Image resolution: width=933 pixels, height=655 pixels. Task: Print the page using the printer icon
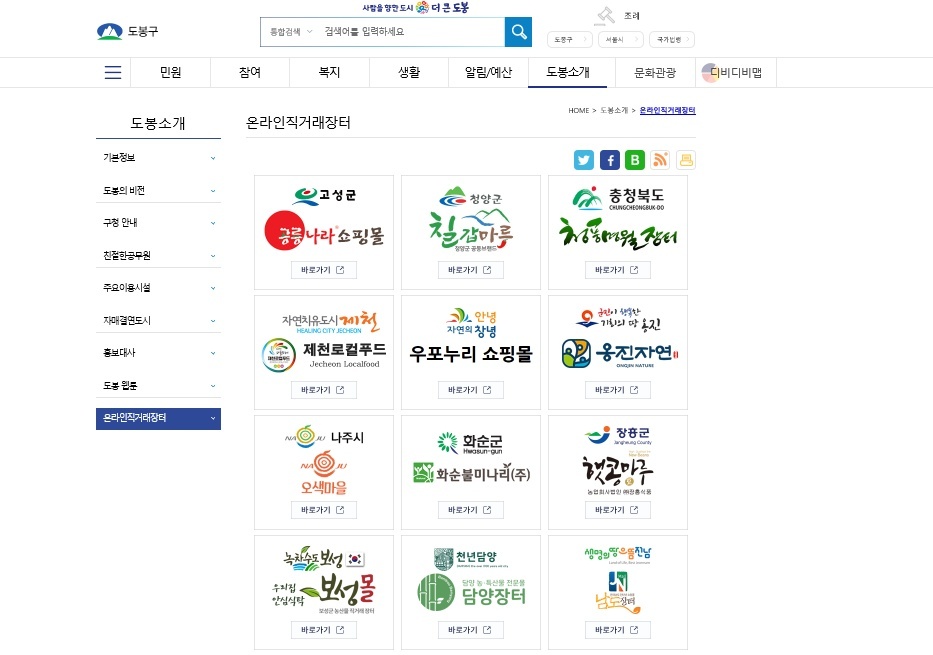coord(686,160)
